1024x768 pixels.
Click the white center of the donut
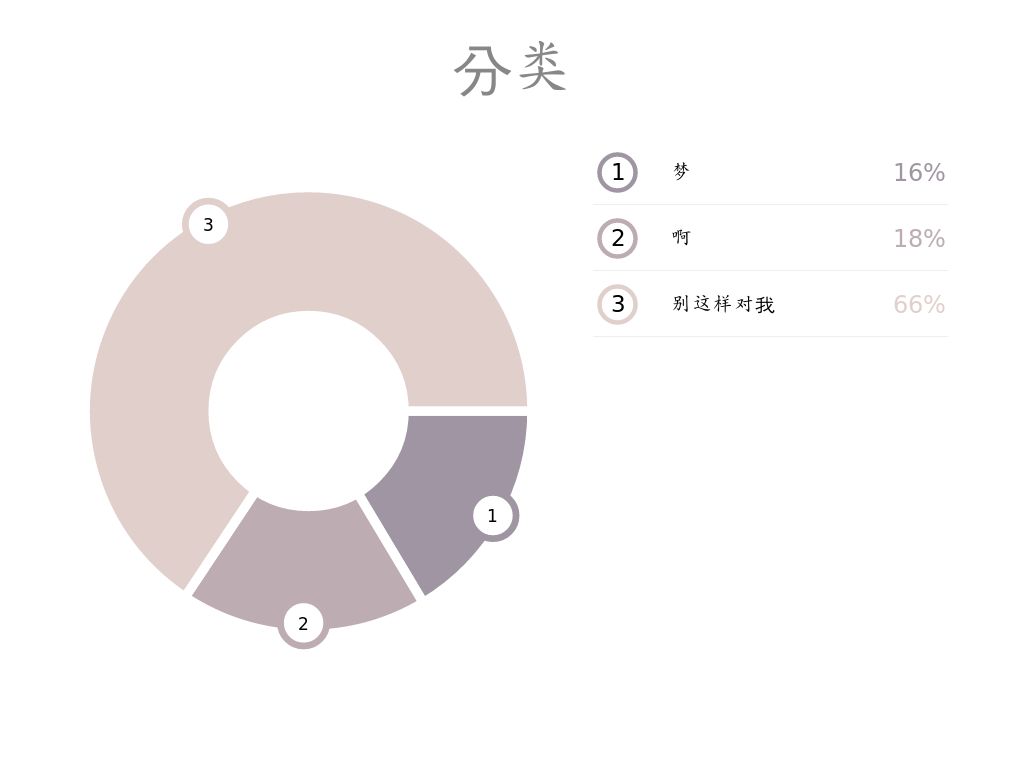tap(308, 410)
